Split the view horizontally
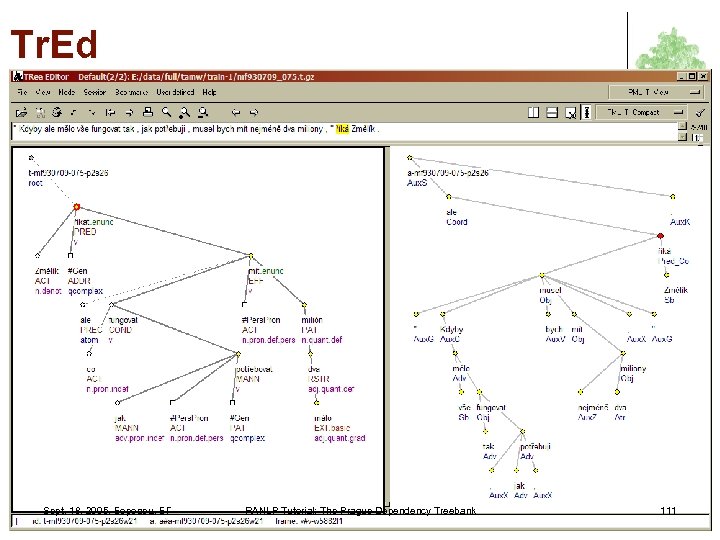The height and width of the screenshot is (540, 720). [x=552, y=112]
